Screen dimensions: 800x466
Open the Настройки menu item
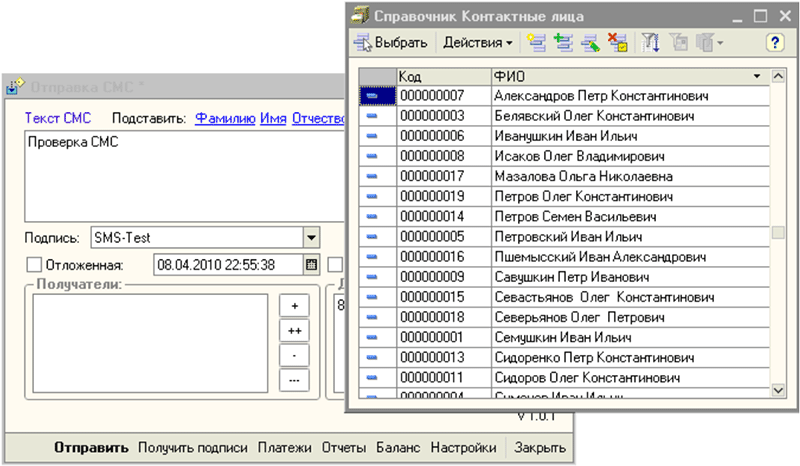point(464,448)
